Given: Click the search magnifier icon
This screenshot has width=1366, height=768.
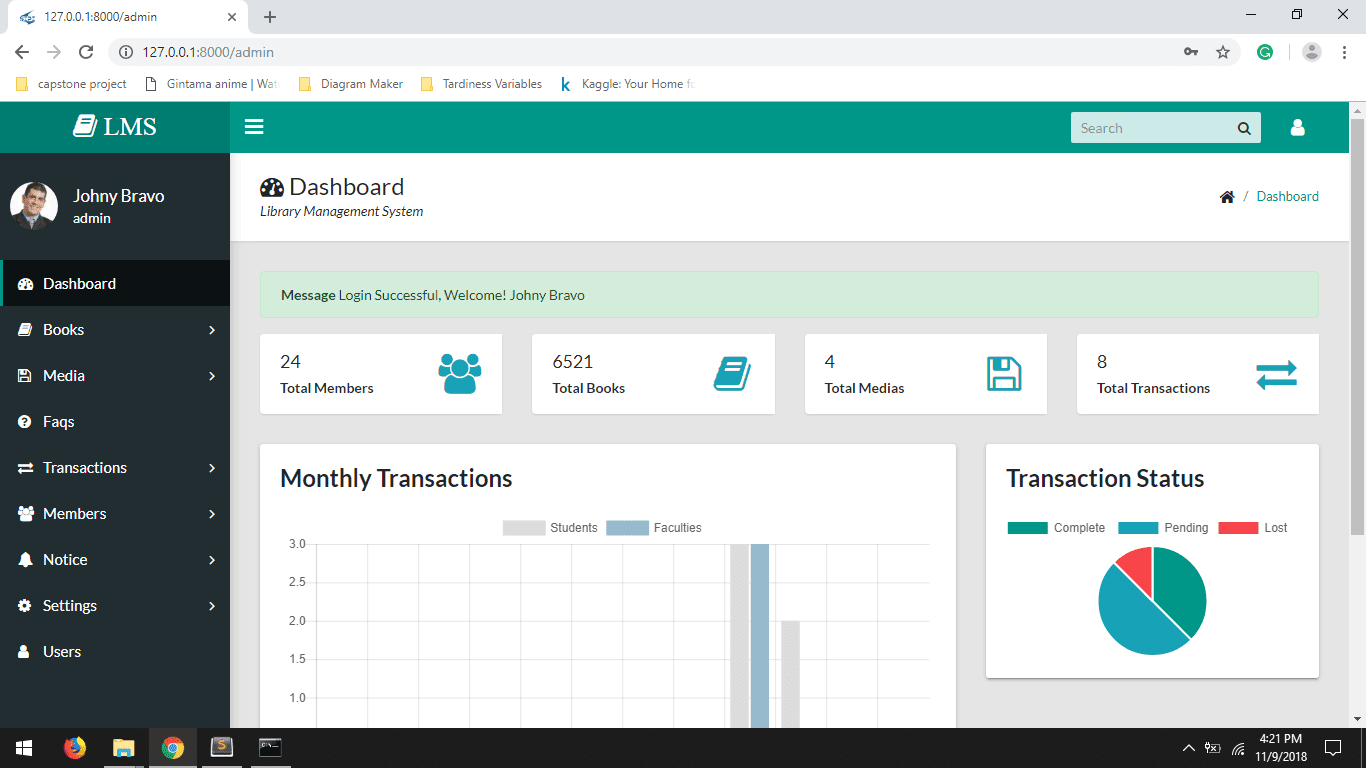Looking at the screenshot, I should [1243, 127].
